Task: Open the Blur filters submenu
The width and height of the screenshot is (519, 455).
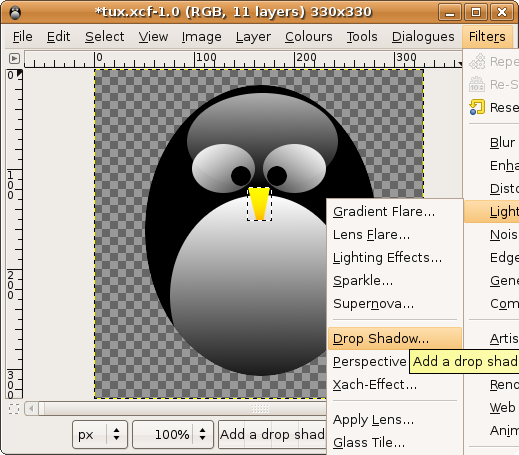Action: (x=492, y=143)
